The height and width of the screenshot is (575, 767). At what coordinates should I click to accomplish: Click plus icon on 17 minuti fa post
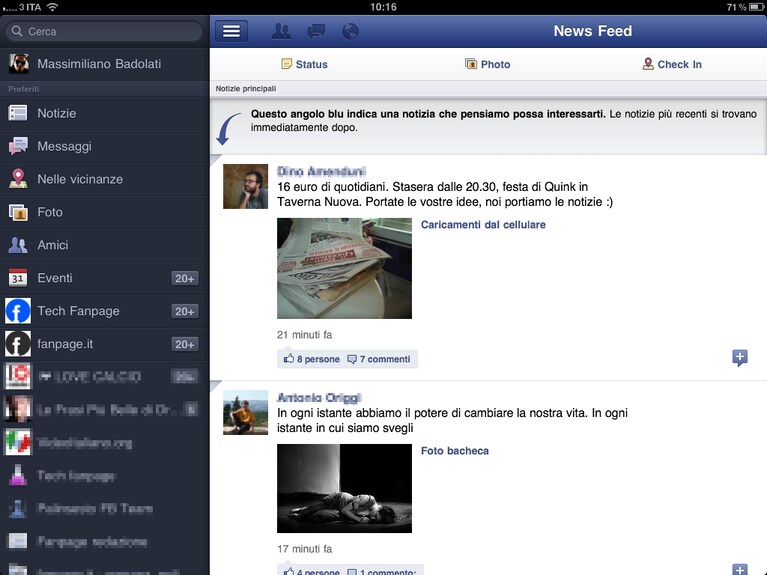(x=740, y=569)
